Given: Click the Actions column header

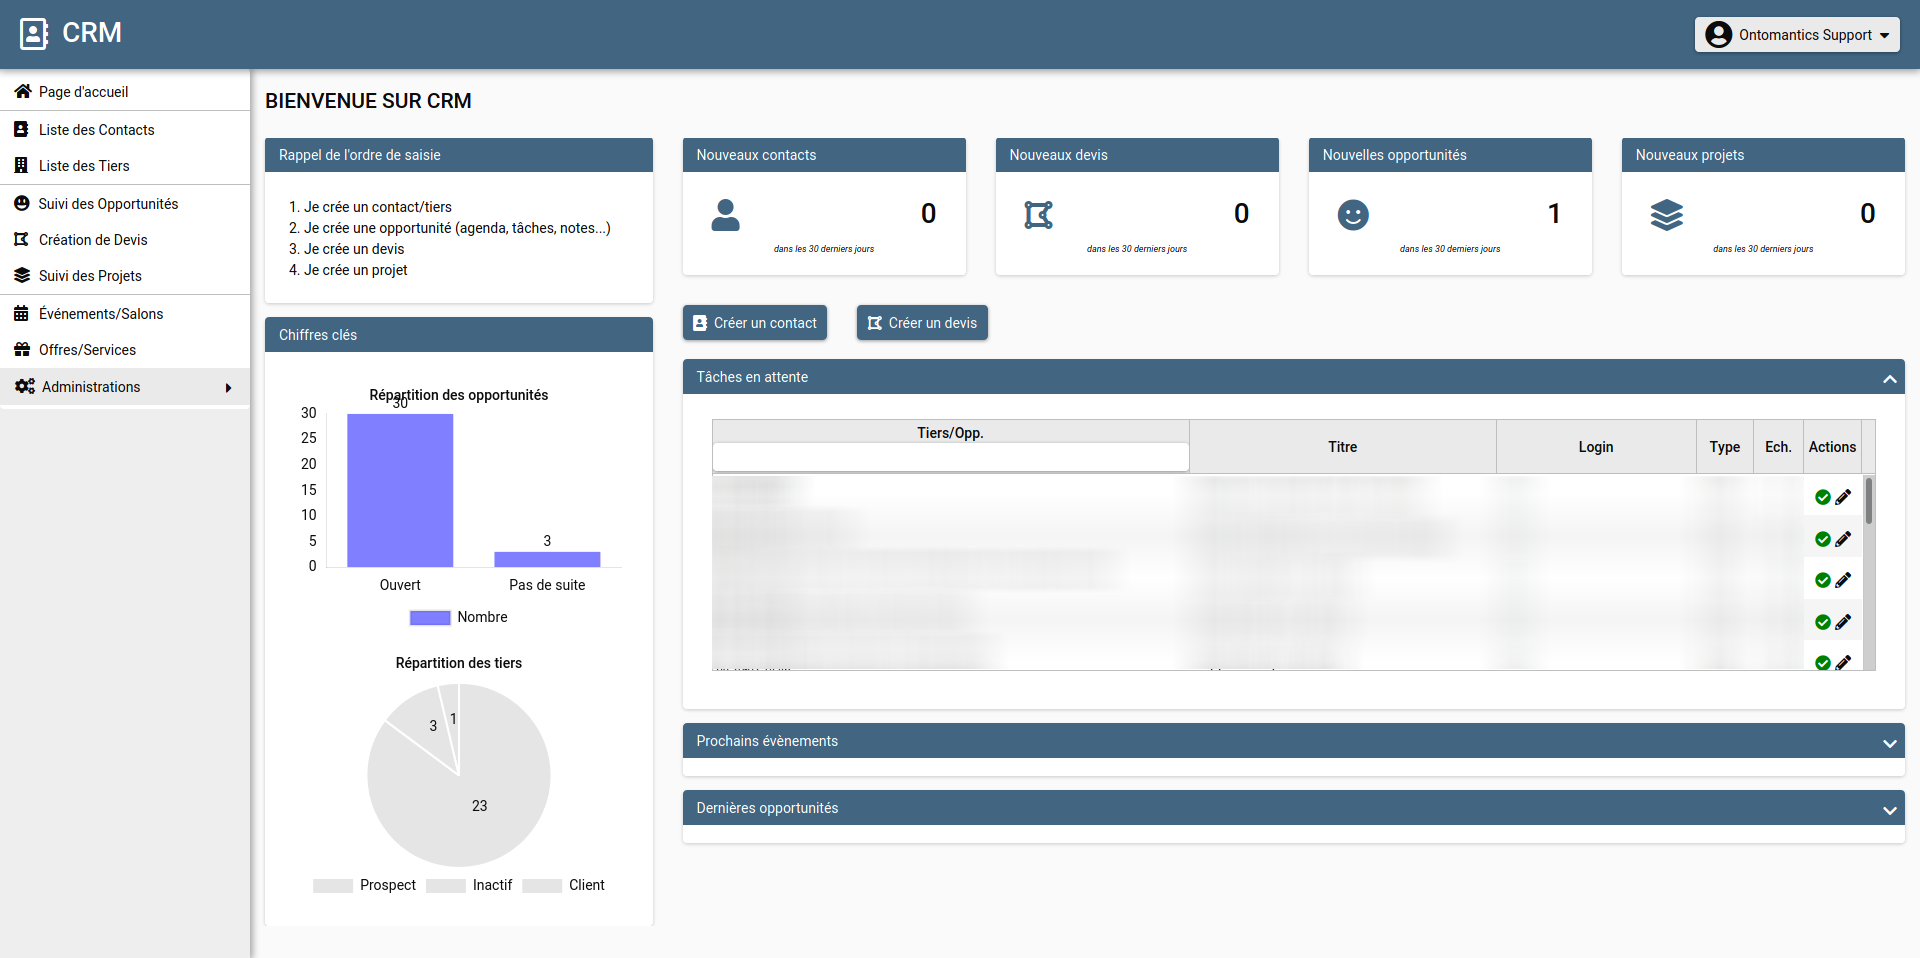Looking at the screenshot, I should click(x=1832, y=447).
